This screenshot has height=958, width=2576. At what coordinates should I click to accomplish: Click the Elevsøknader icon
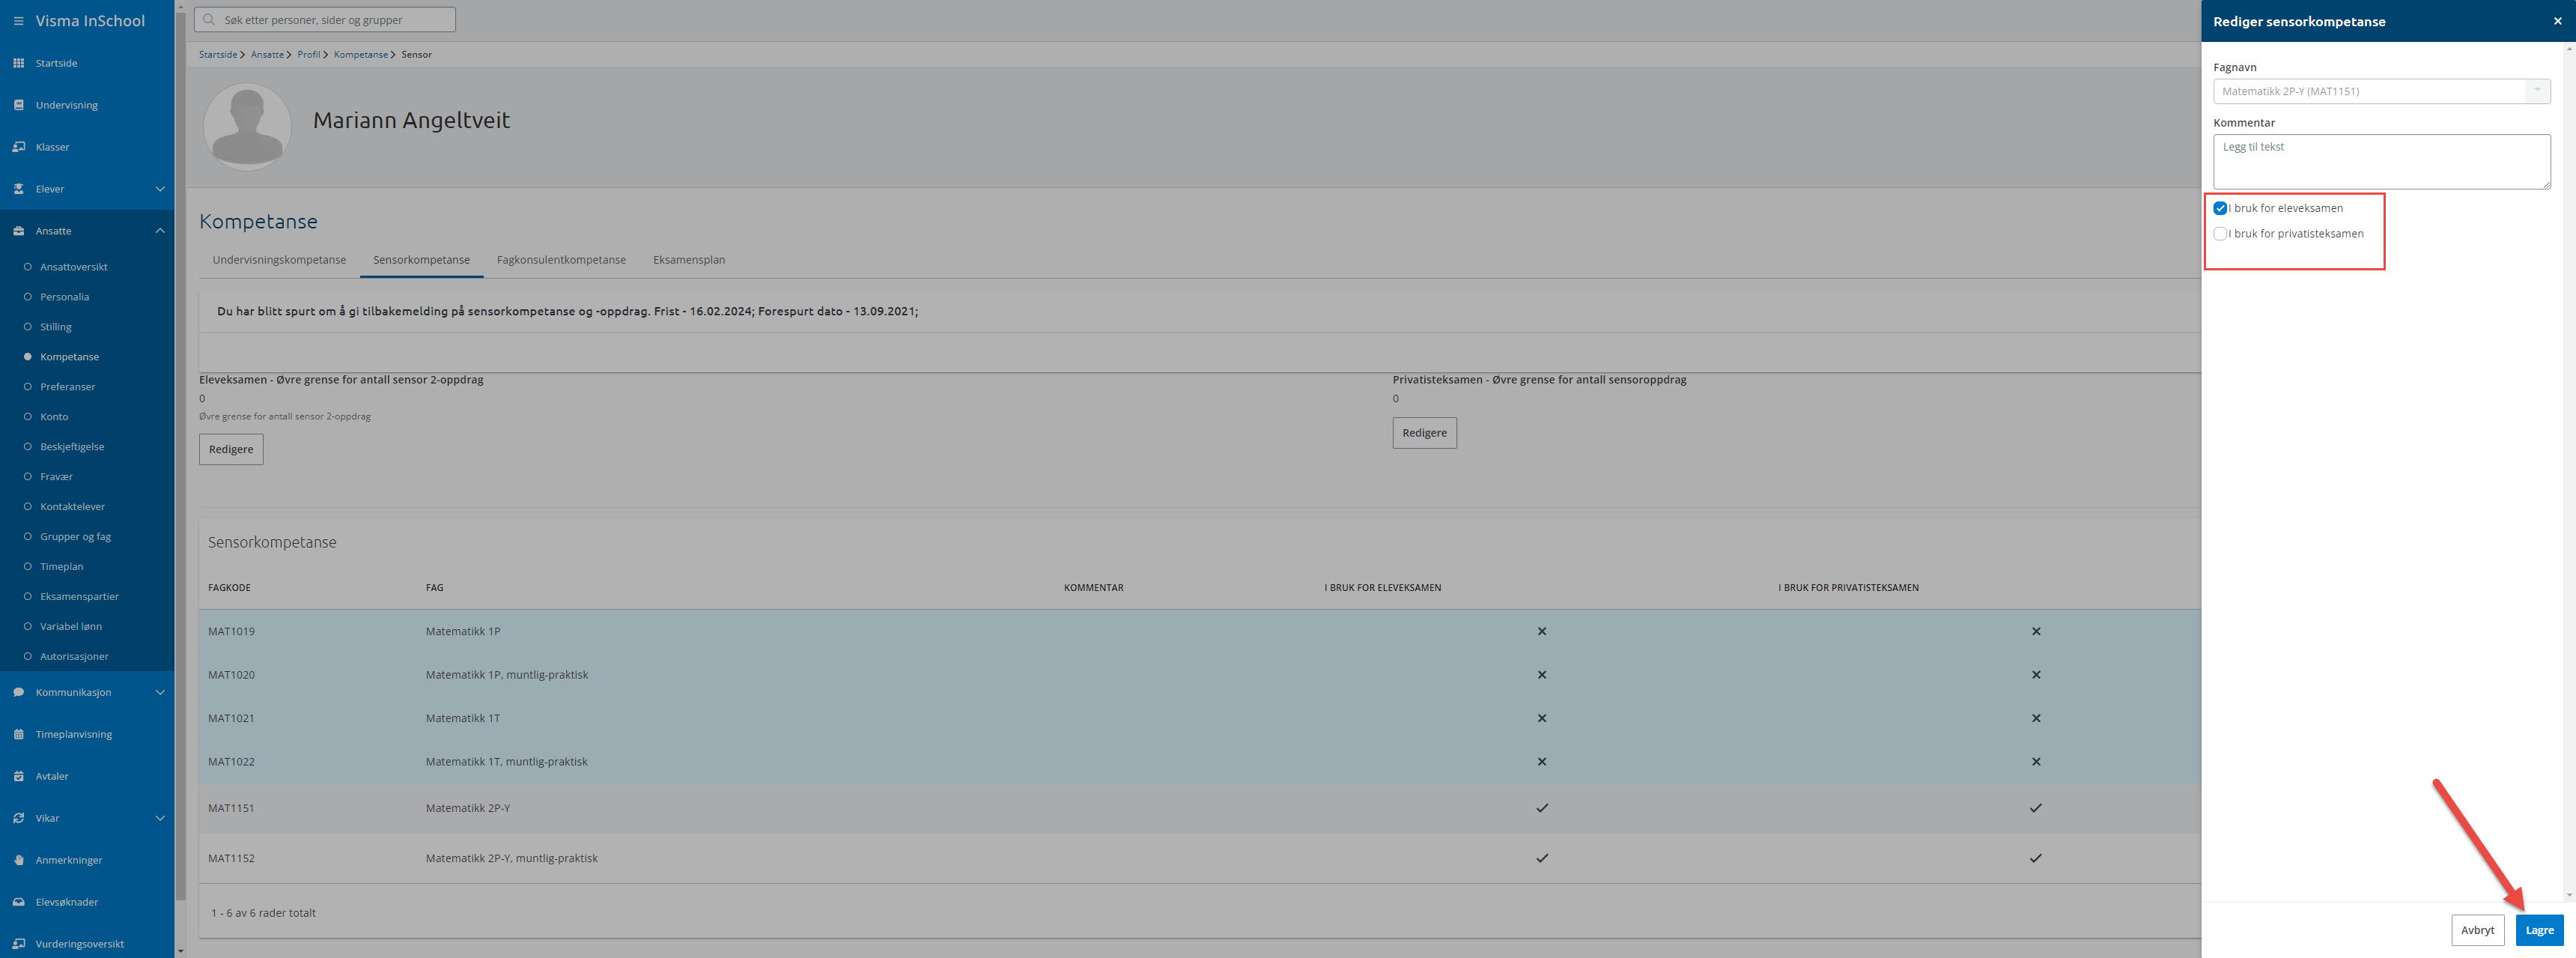pos(18,902)
